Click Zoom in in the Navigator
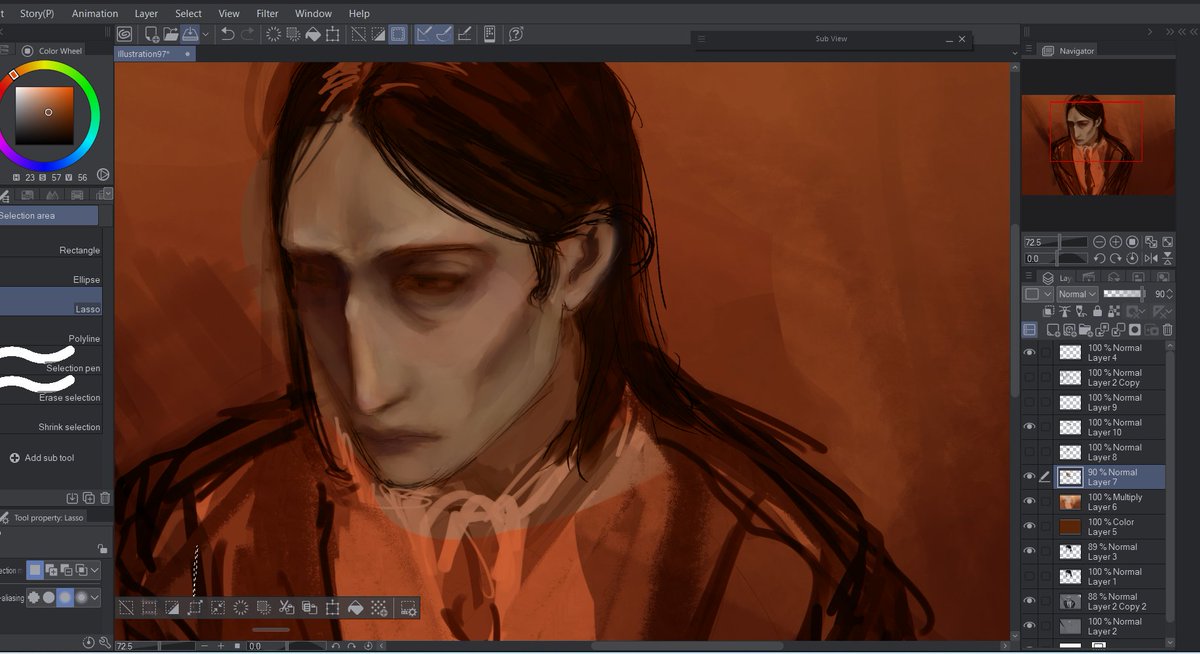1200x654 pixels. [1116, 242]
